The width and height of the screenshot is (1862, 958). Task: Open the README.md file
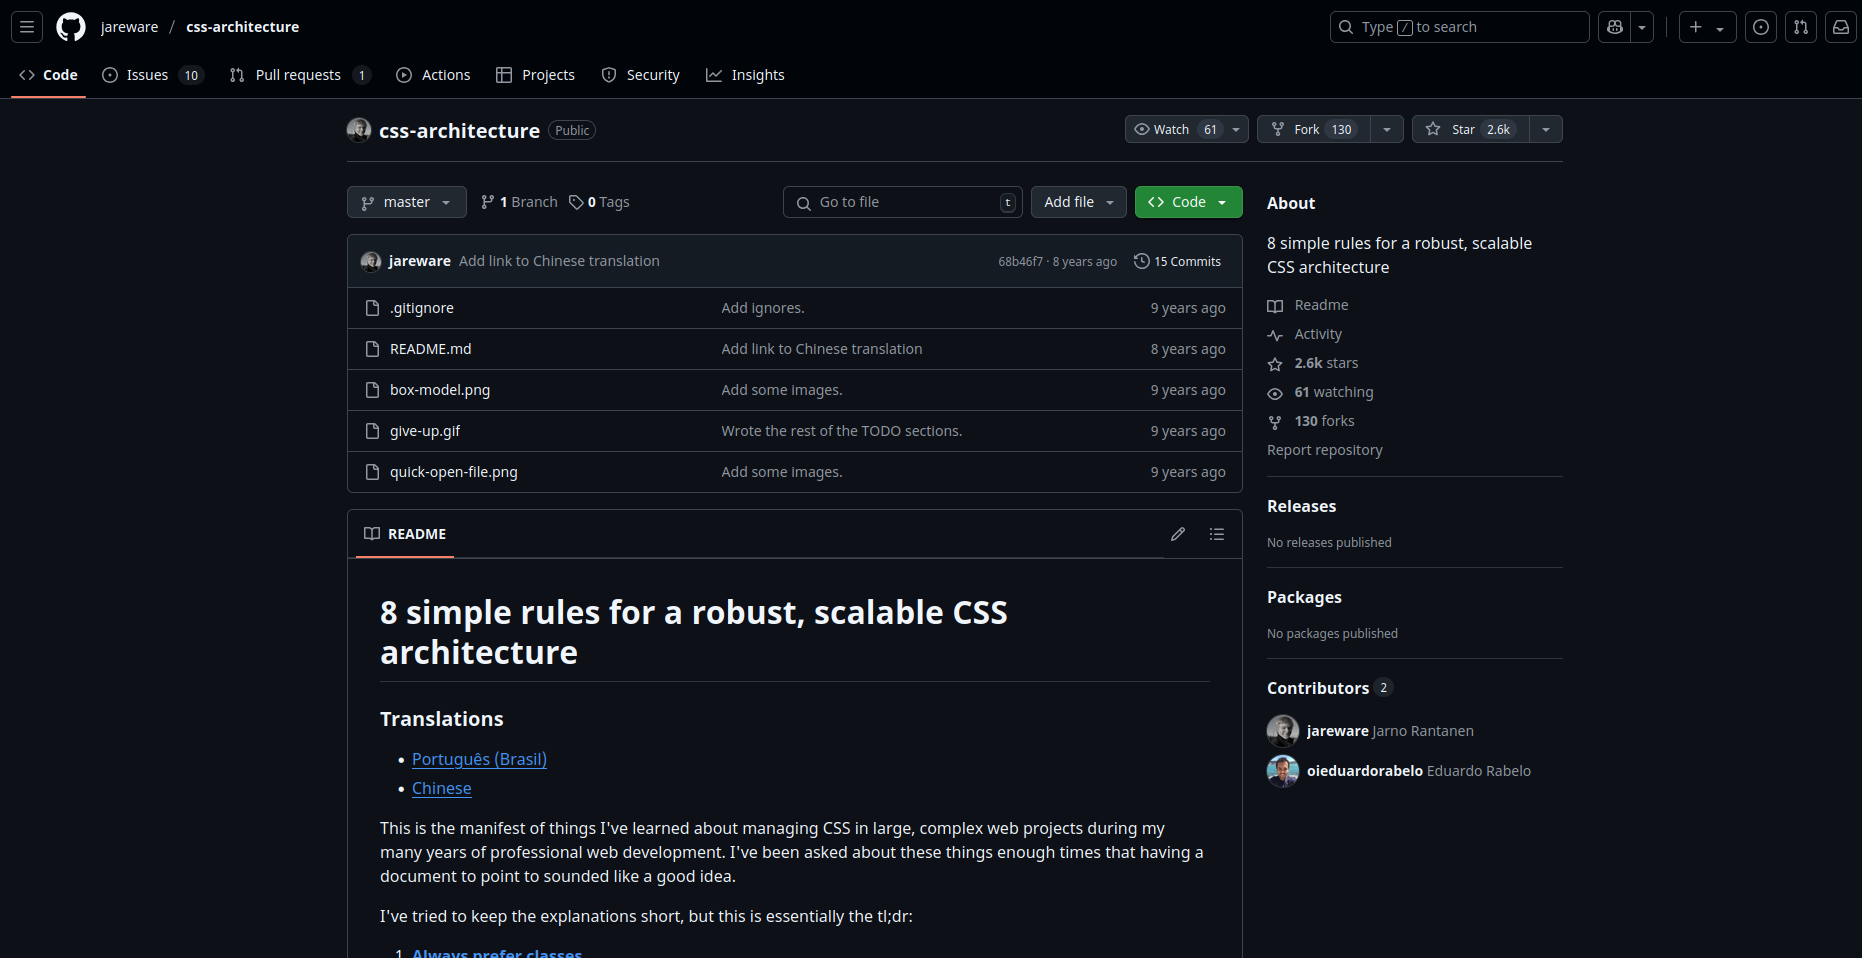click(430, 348)
